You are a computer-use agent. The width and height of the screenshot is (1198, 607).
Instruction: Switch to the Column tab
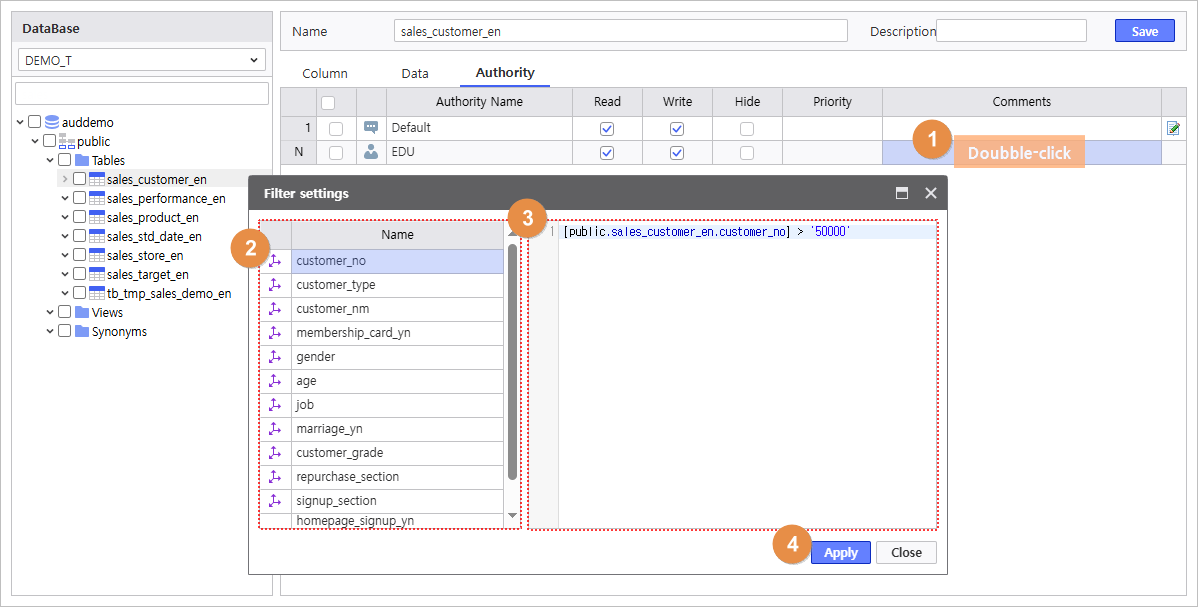point(325,73)
